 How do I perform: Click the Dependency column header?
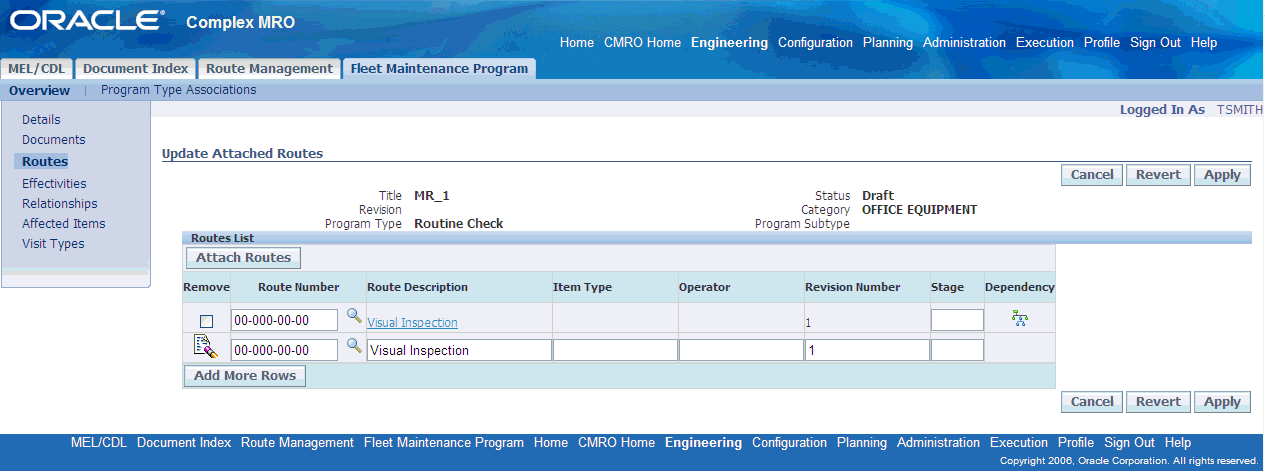pyautogui.click(x=1019, y=287)
